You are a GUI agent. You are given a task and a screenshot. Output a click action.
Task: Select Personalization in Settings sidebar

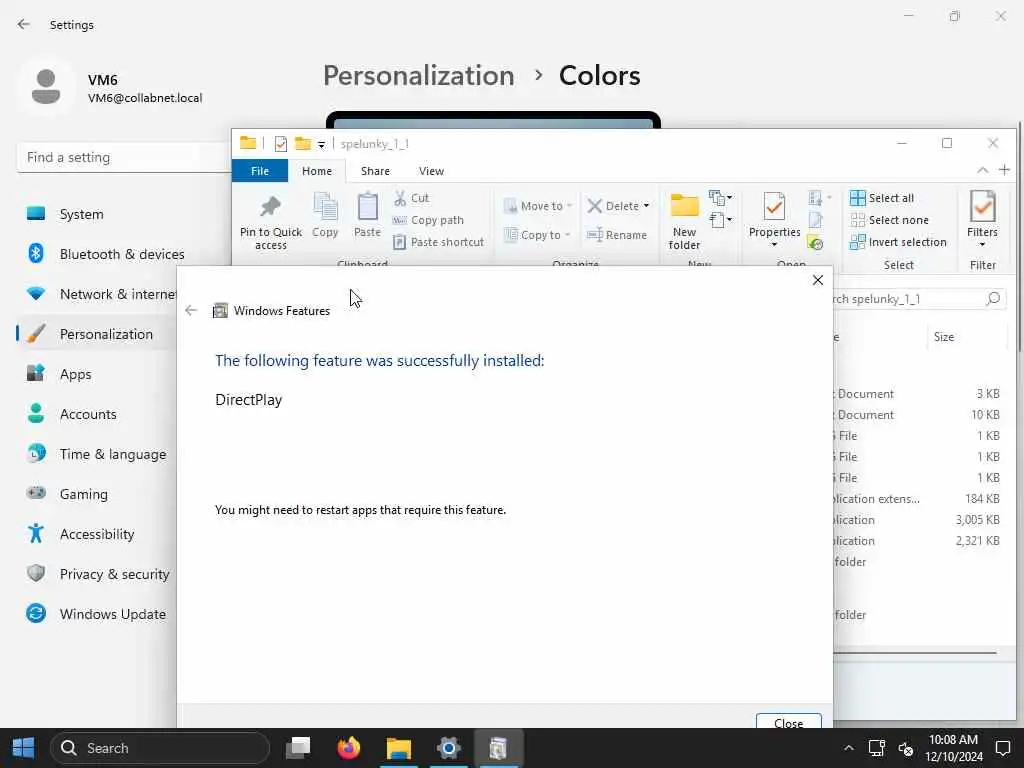(98, 334)
